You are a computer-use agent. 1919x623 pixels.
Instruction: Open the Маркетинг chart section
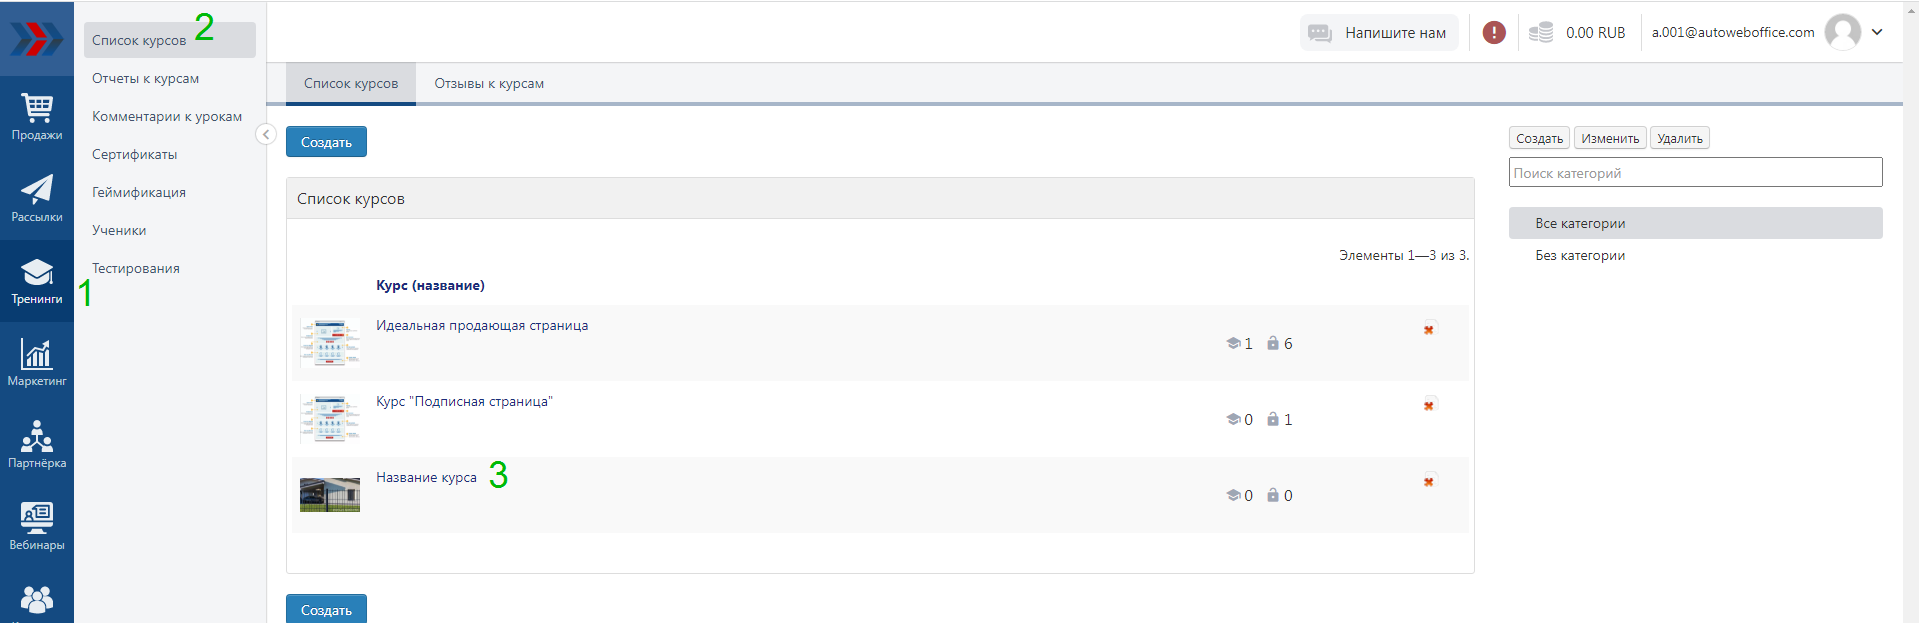(x=37, y=363)
